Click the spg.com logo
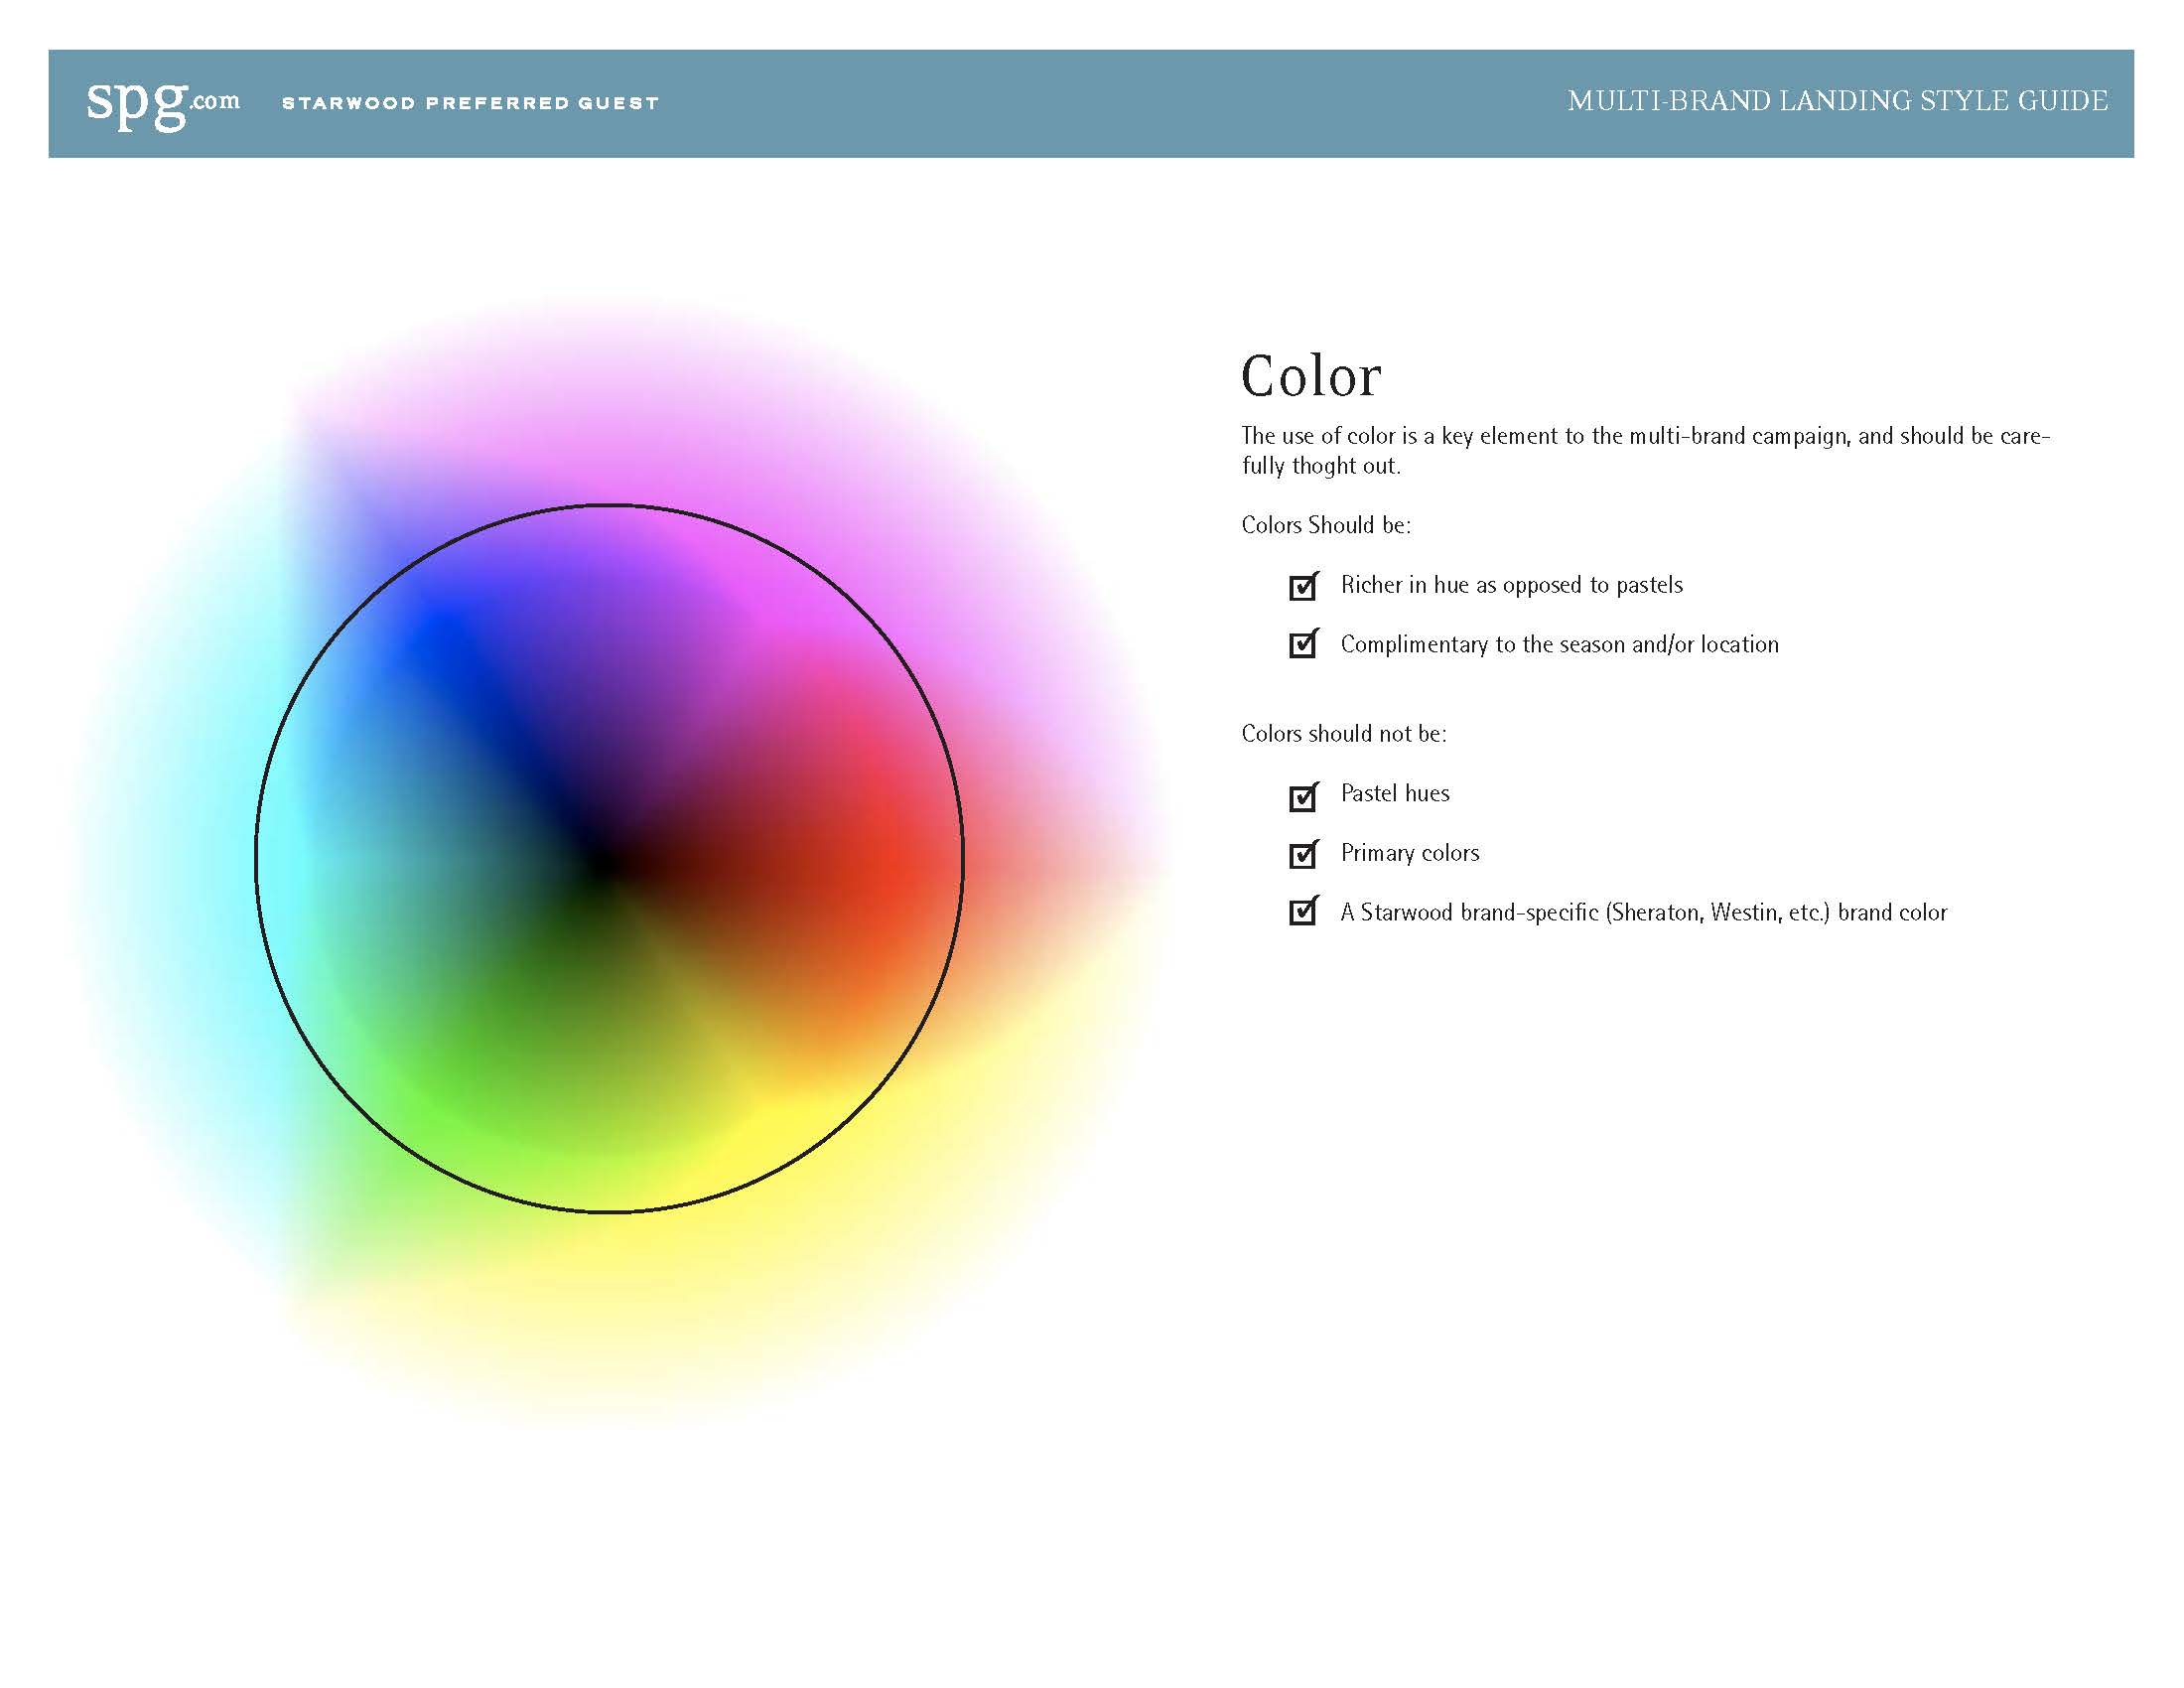The height and width of the screenshot is (1688, 2184). (163, 103)
